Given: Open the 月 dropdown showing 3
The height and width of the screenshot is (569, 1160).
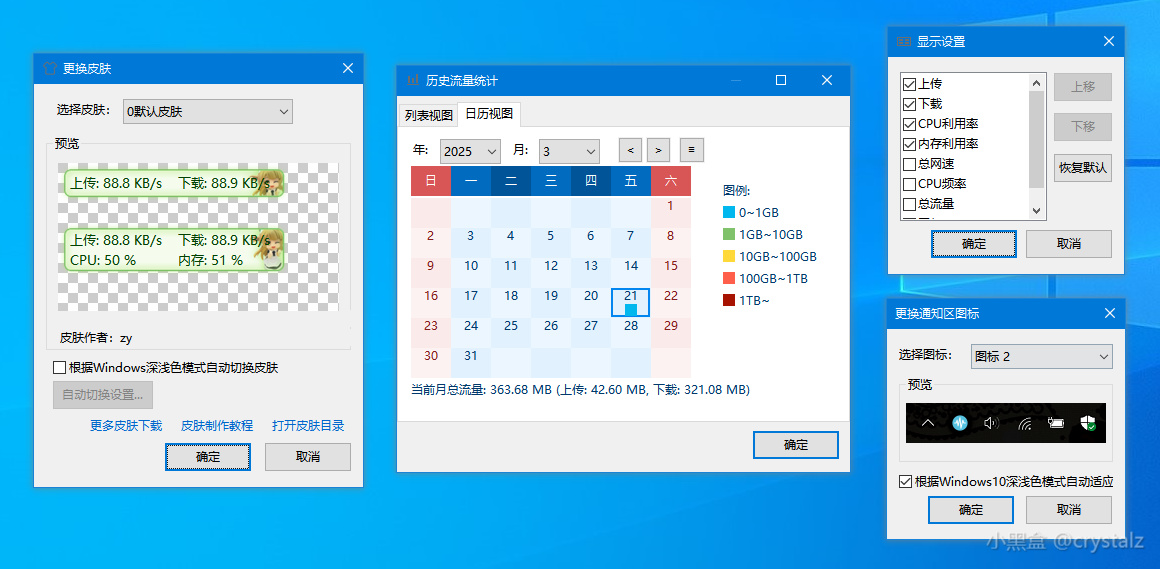Looking at the screenshot, I should point(569,151).
